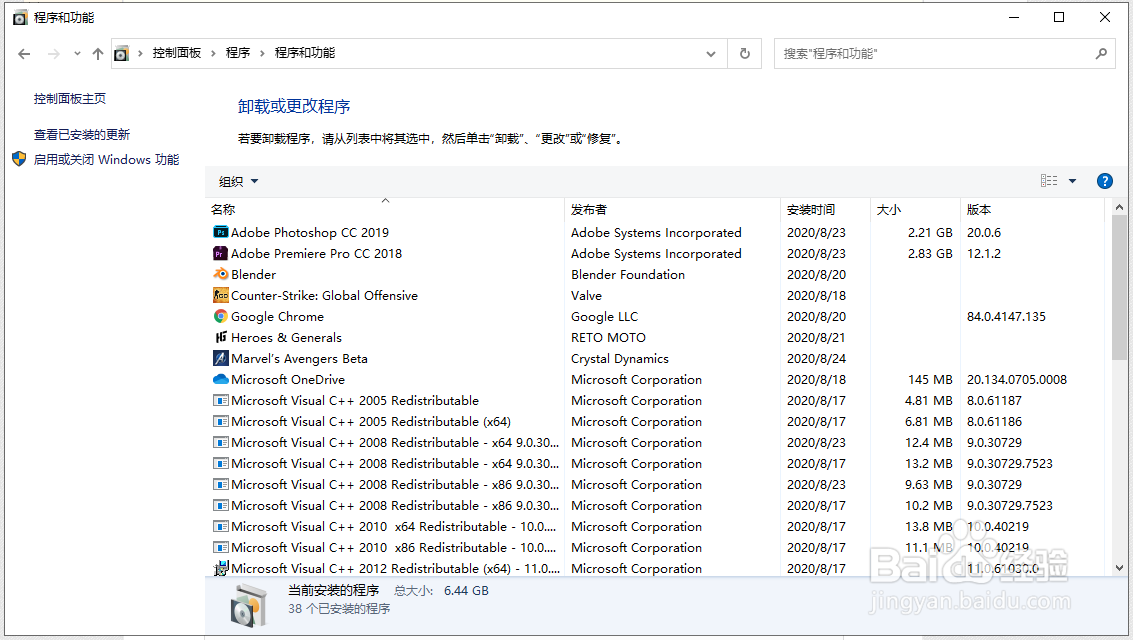Click the refresh icon next to the address bar
This screenshot has width=1133, height=640.
[744, 53]
